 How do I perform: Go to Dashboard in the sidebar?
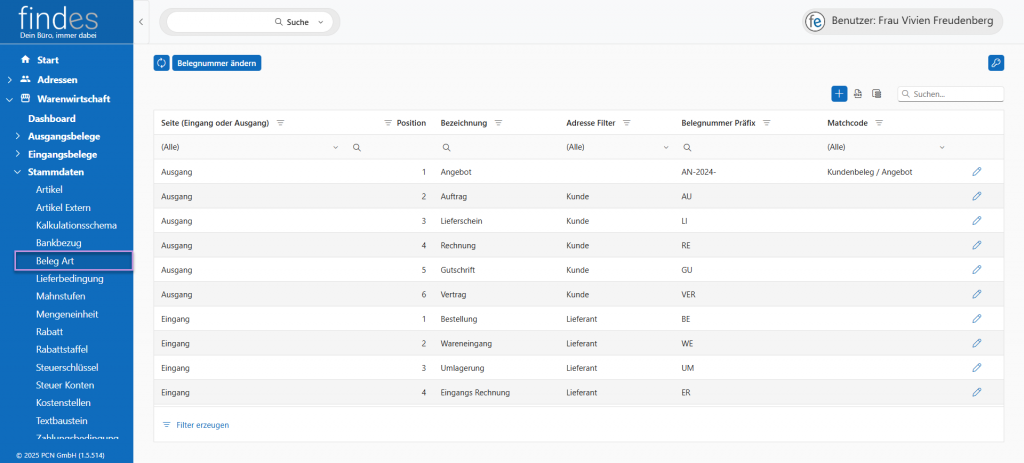tap(51, 118)
